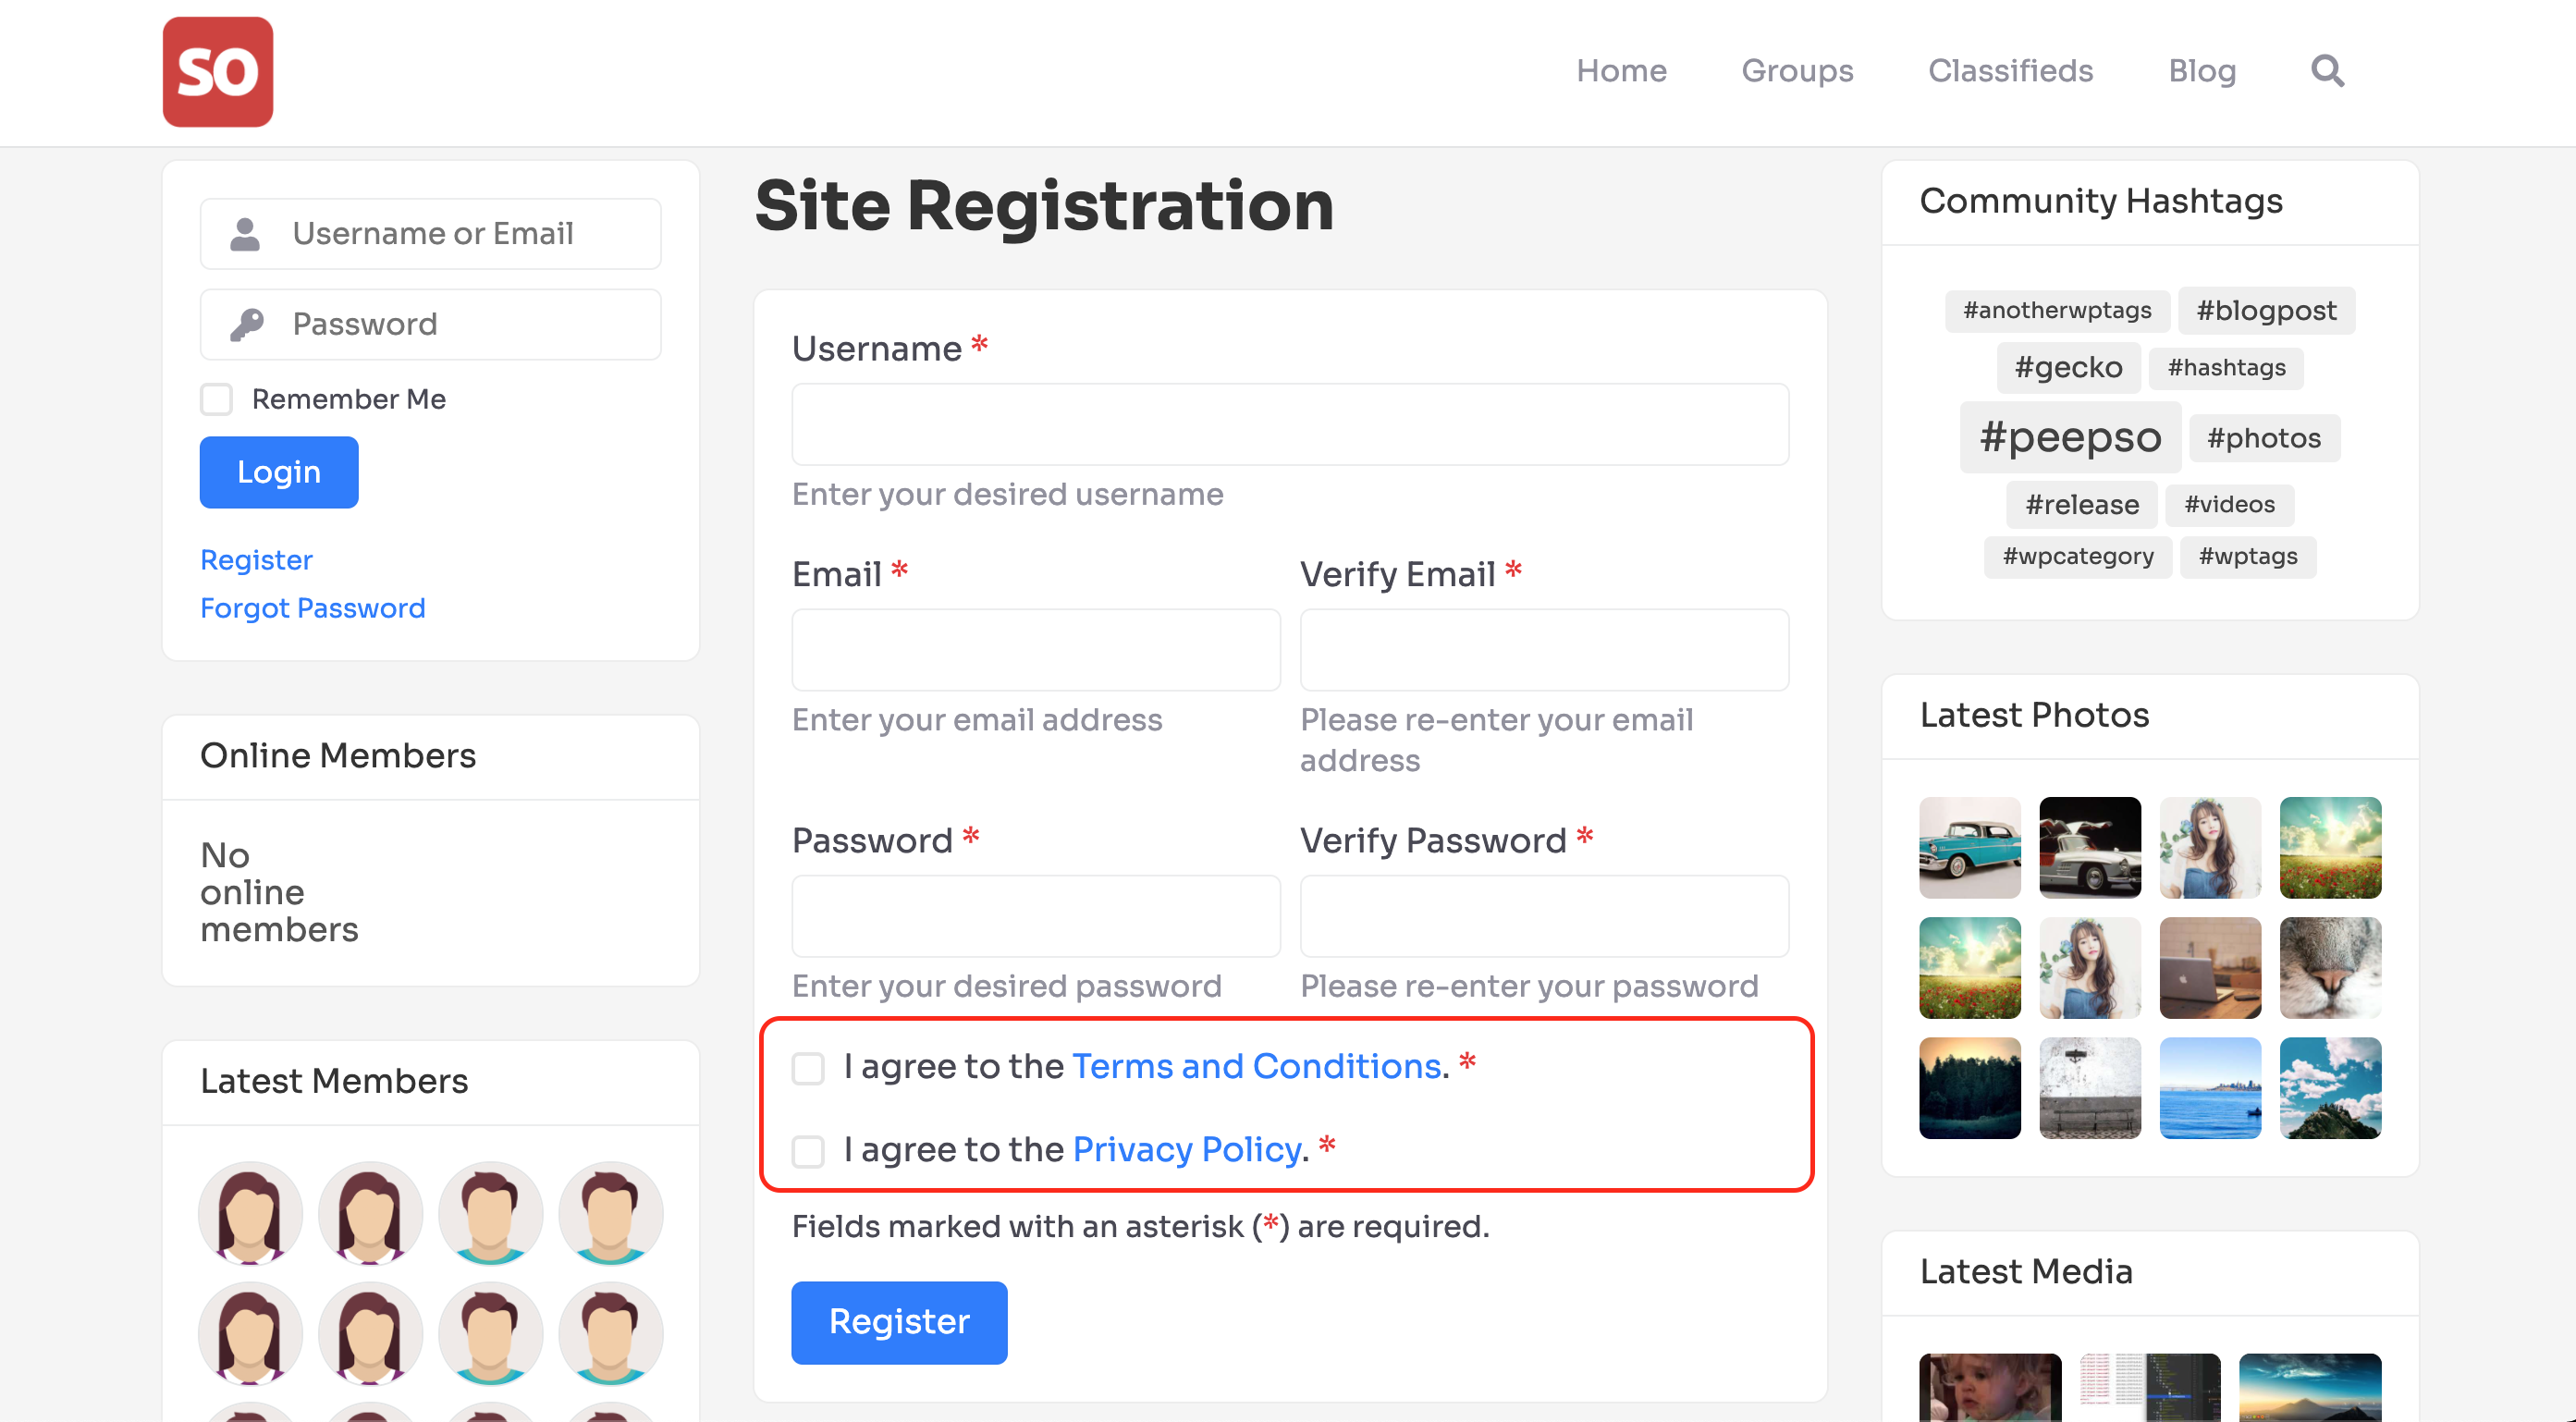
Task: Open Classifieds from the top menu
Action: click(x=2010, y=71)
